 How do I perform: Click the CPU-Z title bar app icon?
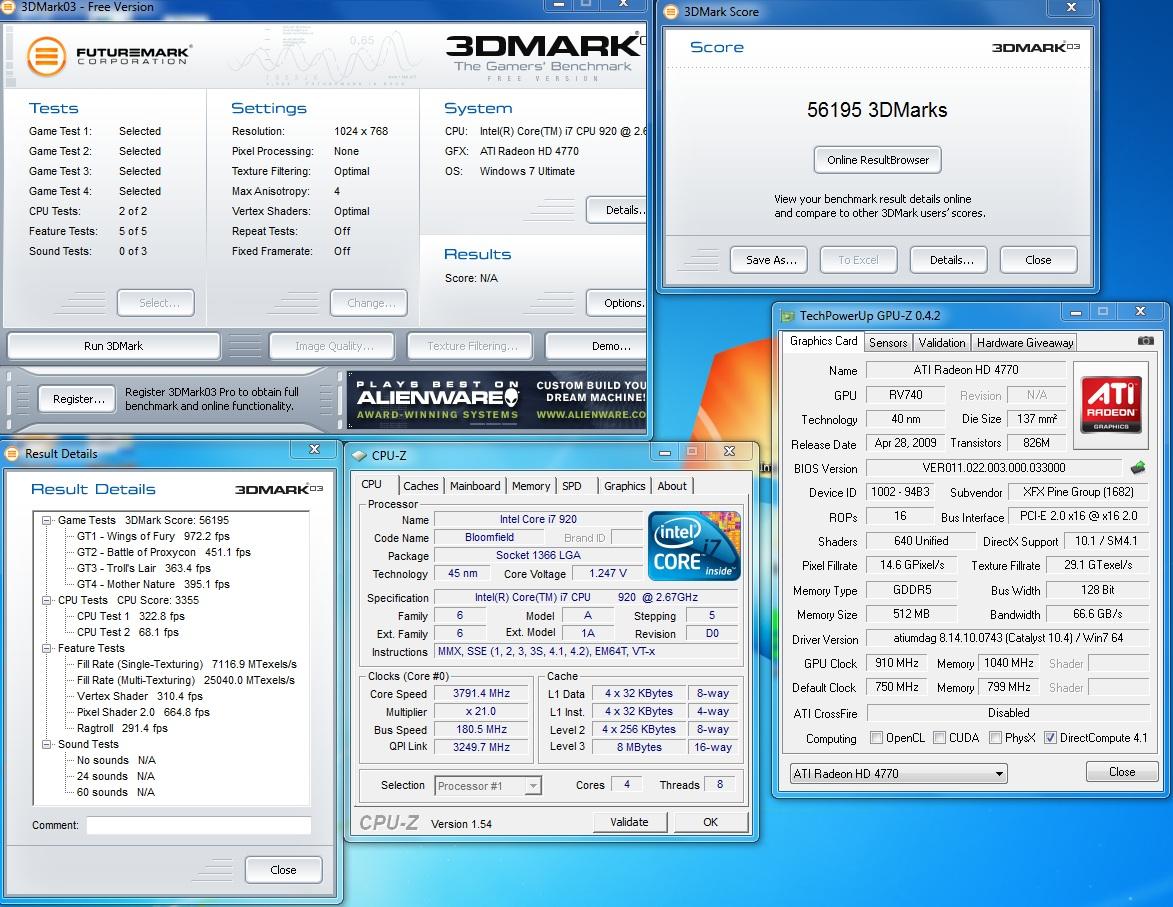(359, 455)
